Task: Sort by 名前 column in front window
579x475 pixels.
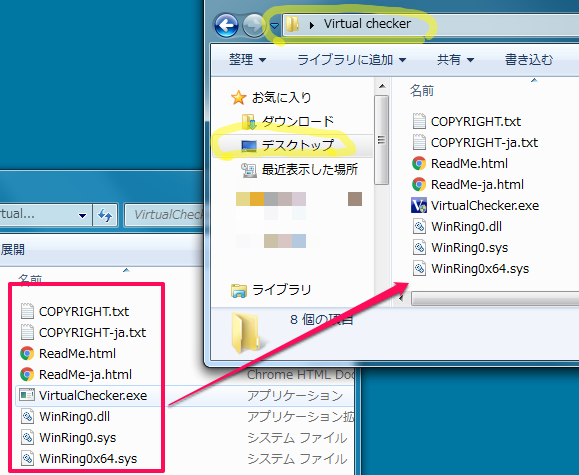Action: click(x=422, y=90)
